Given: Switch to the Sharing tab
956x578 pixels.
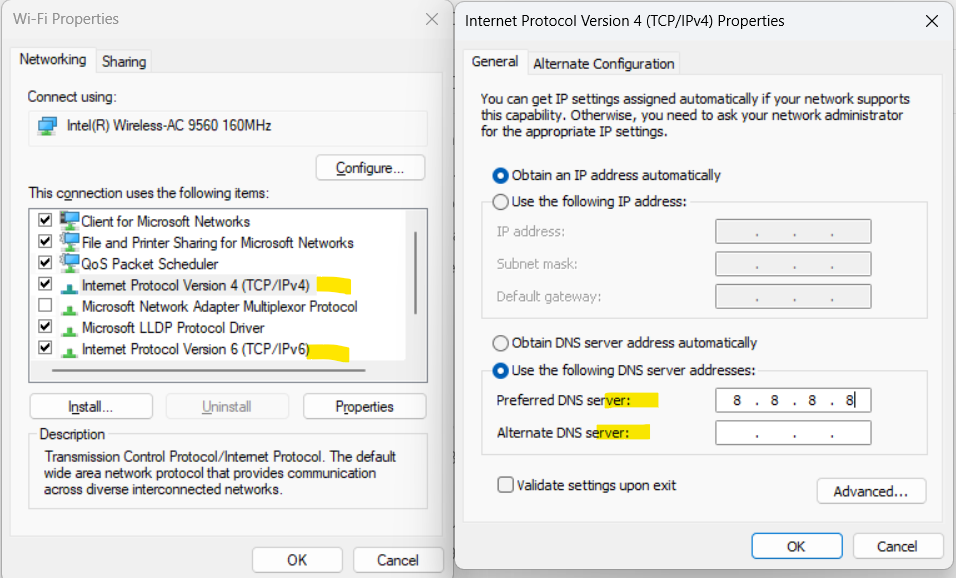Looking at the screenshot, I should point(124,61).
